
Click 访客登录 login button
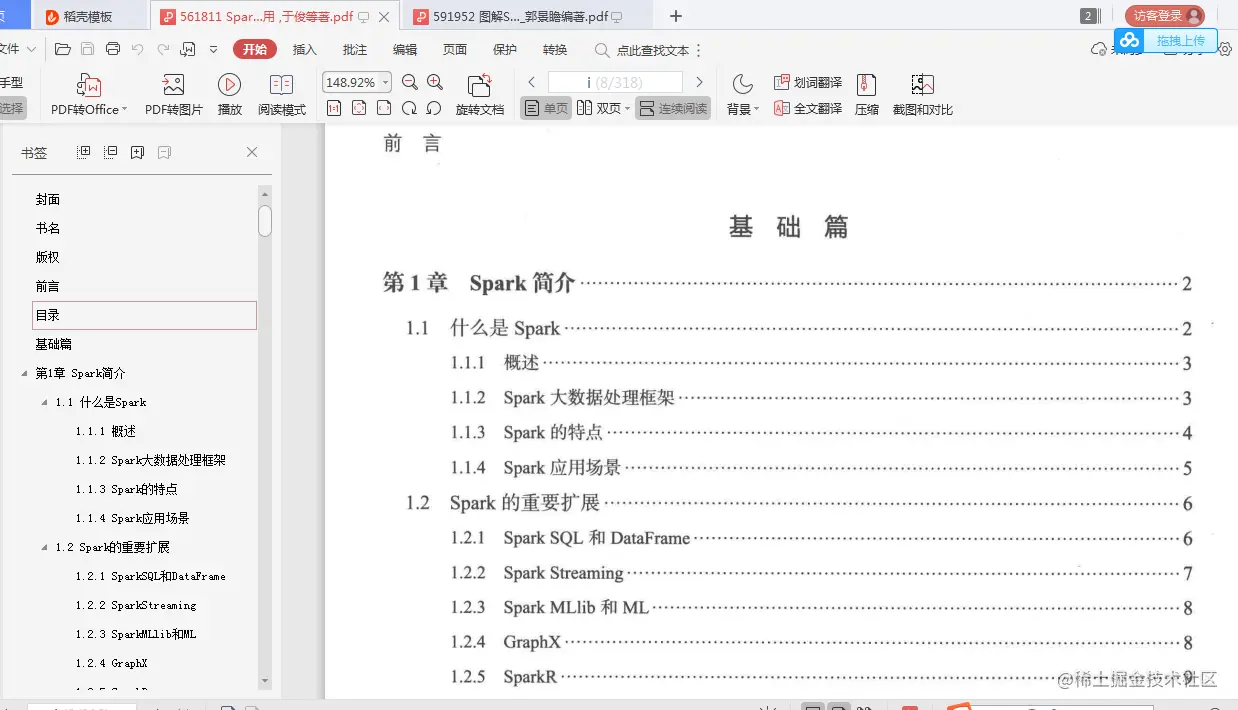1164,16
